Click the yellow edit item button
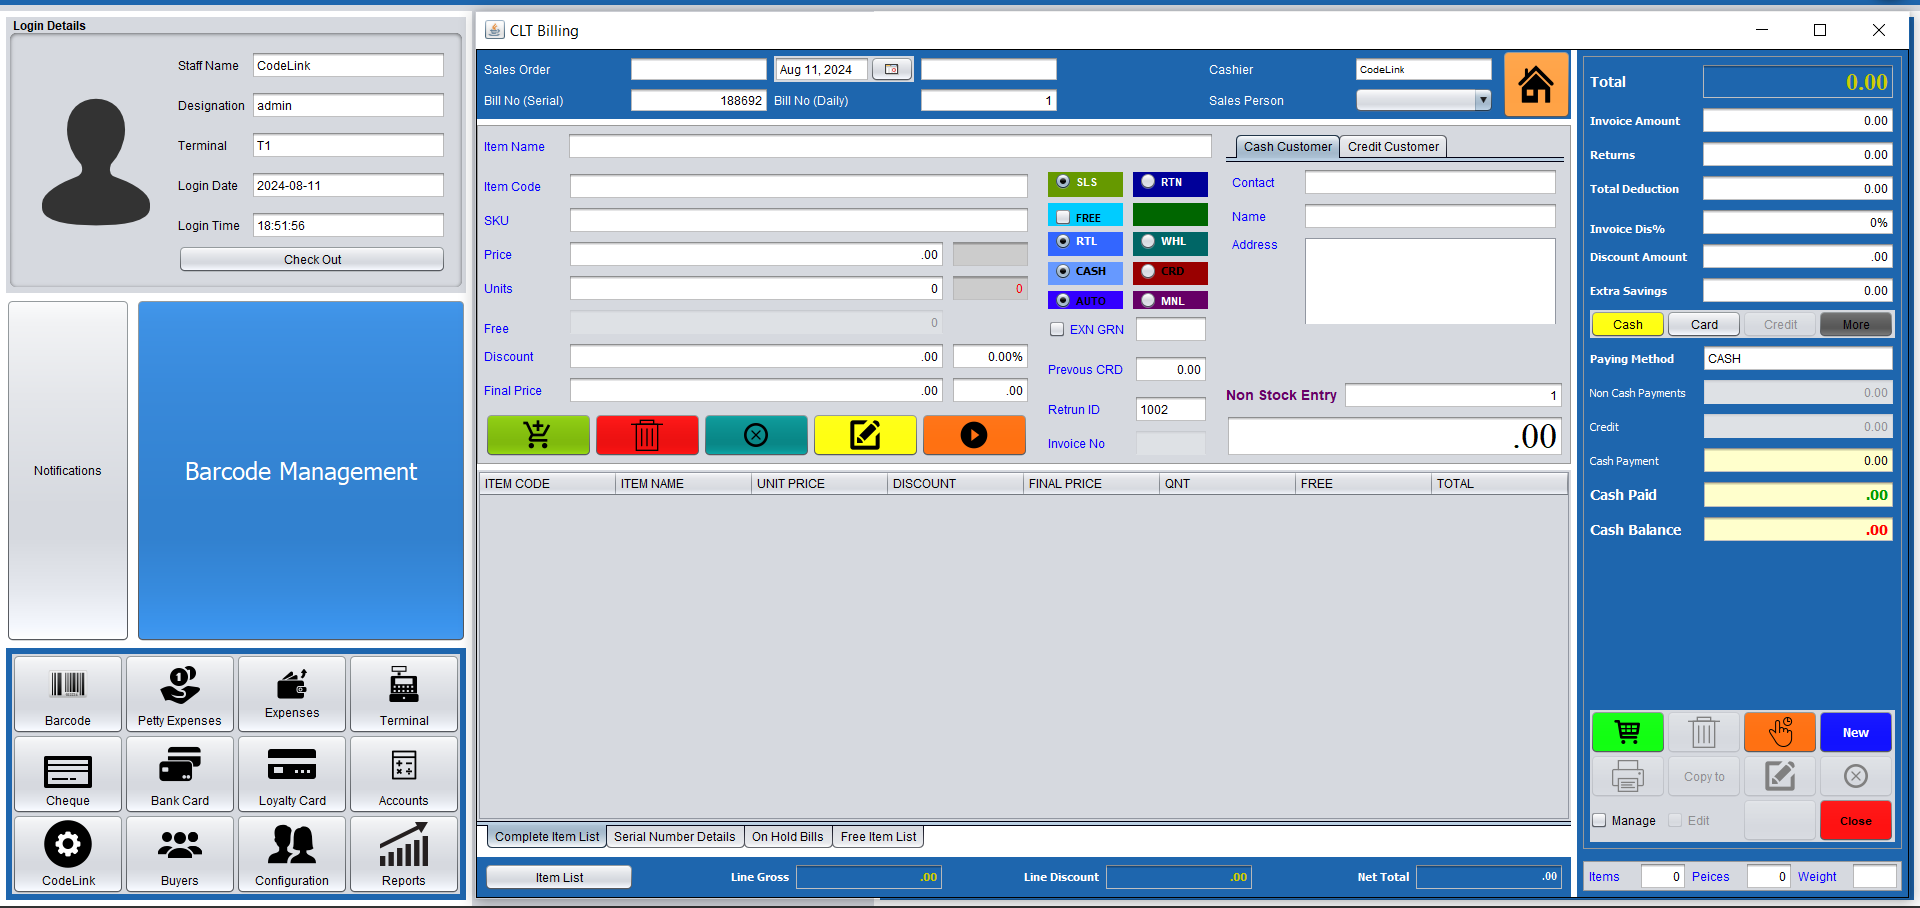Screen dimensions: 1920x908 click(864, 435)
